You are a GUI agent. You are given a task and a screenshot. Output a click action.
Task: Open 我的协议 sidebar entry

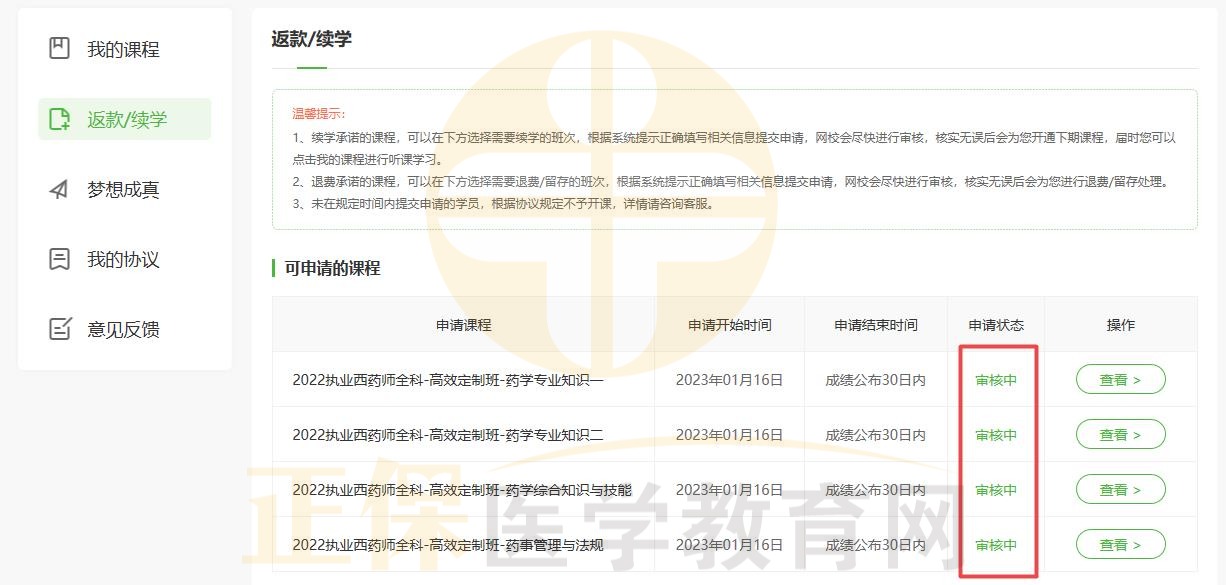123,259
